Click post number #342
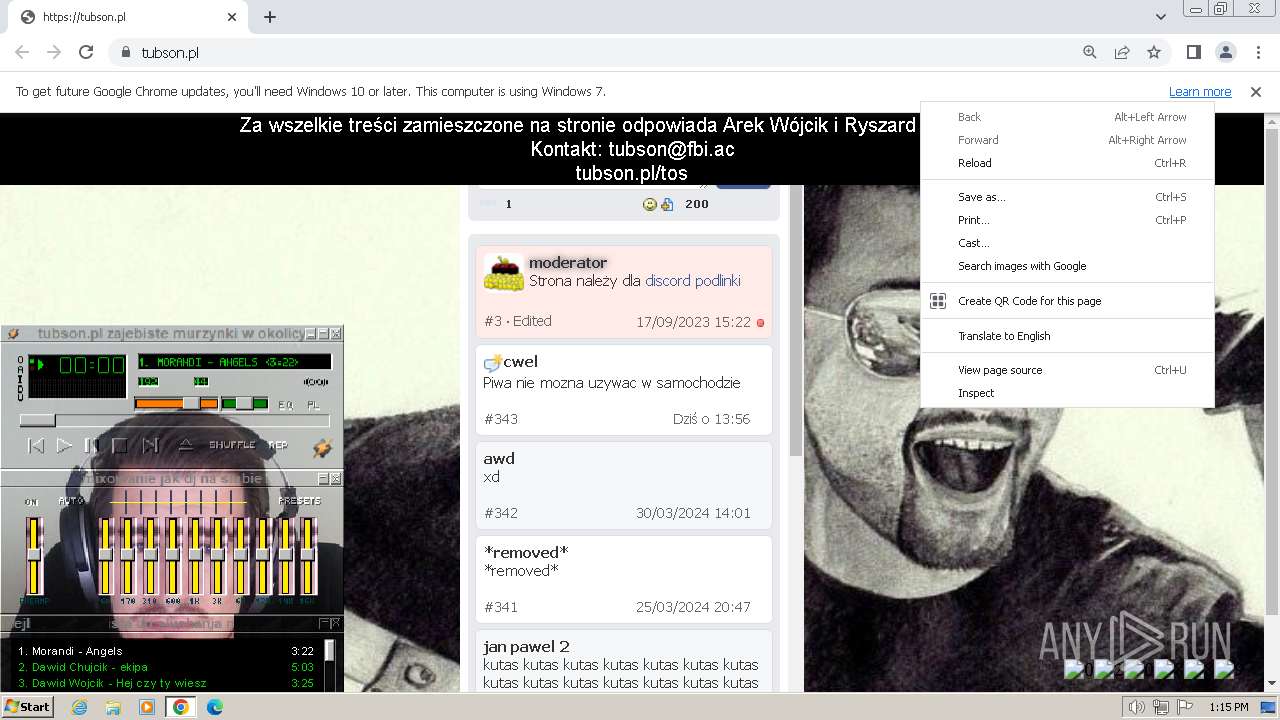1280x720 pixels. (501, 513)
